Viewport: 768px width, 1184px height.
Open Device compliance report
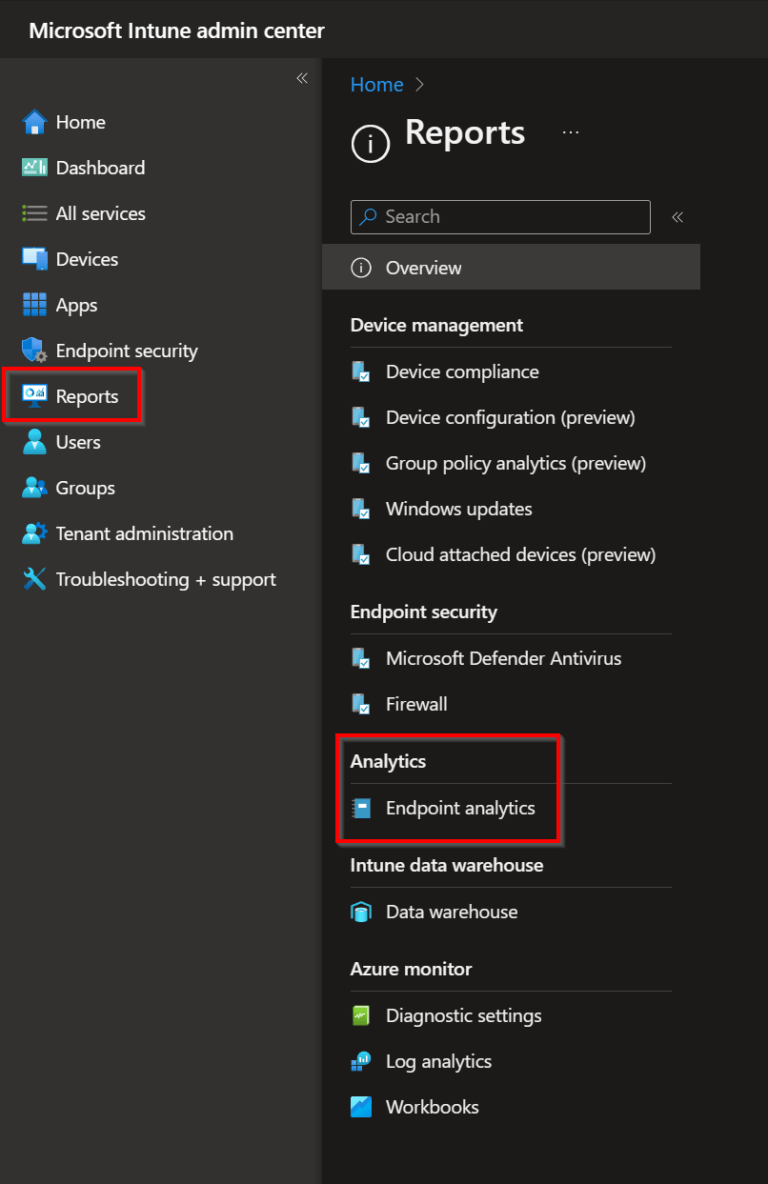pos(462,372)
